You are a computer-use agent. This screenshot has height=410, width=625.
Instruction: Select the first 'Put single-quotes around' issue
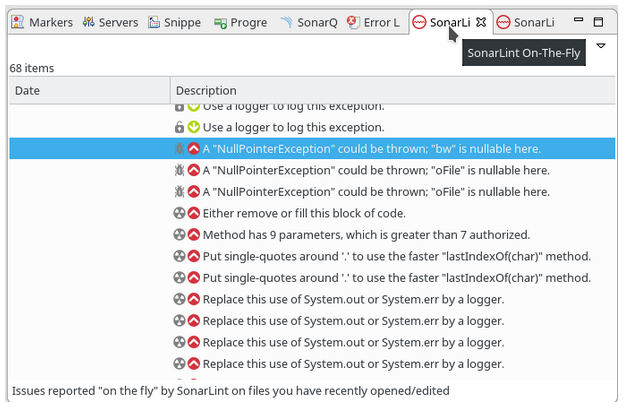[312, 257]
